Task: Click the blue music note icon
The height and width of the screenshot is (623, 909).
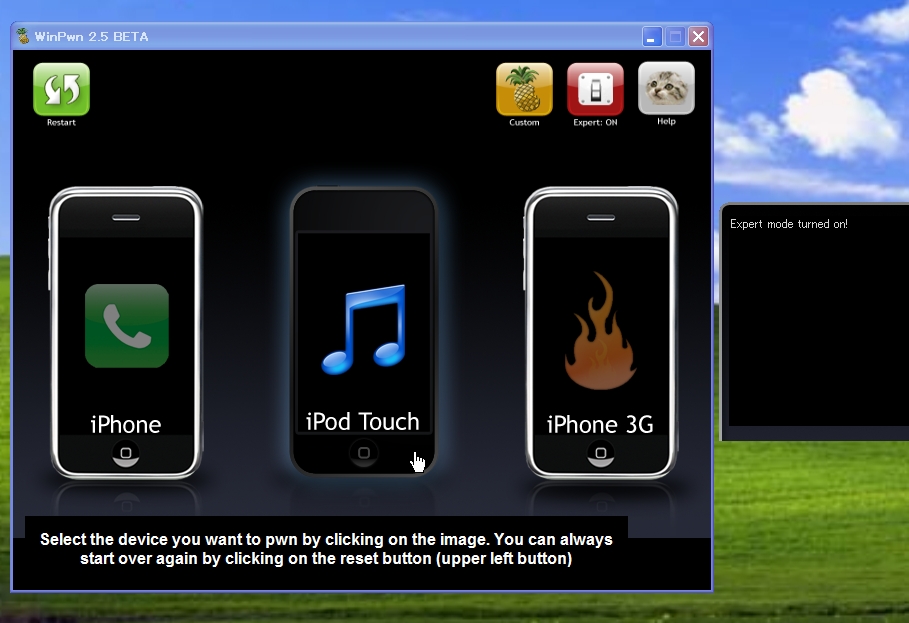Action: (364, 329)
